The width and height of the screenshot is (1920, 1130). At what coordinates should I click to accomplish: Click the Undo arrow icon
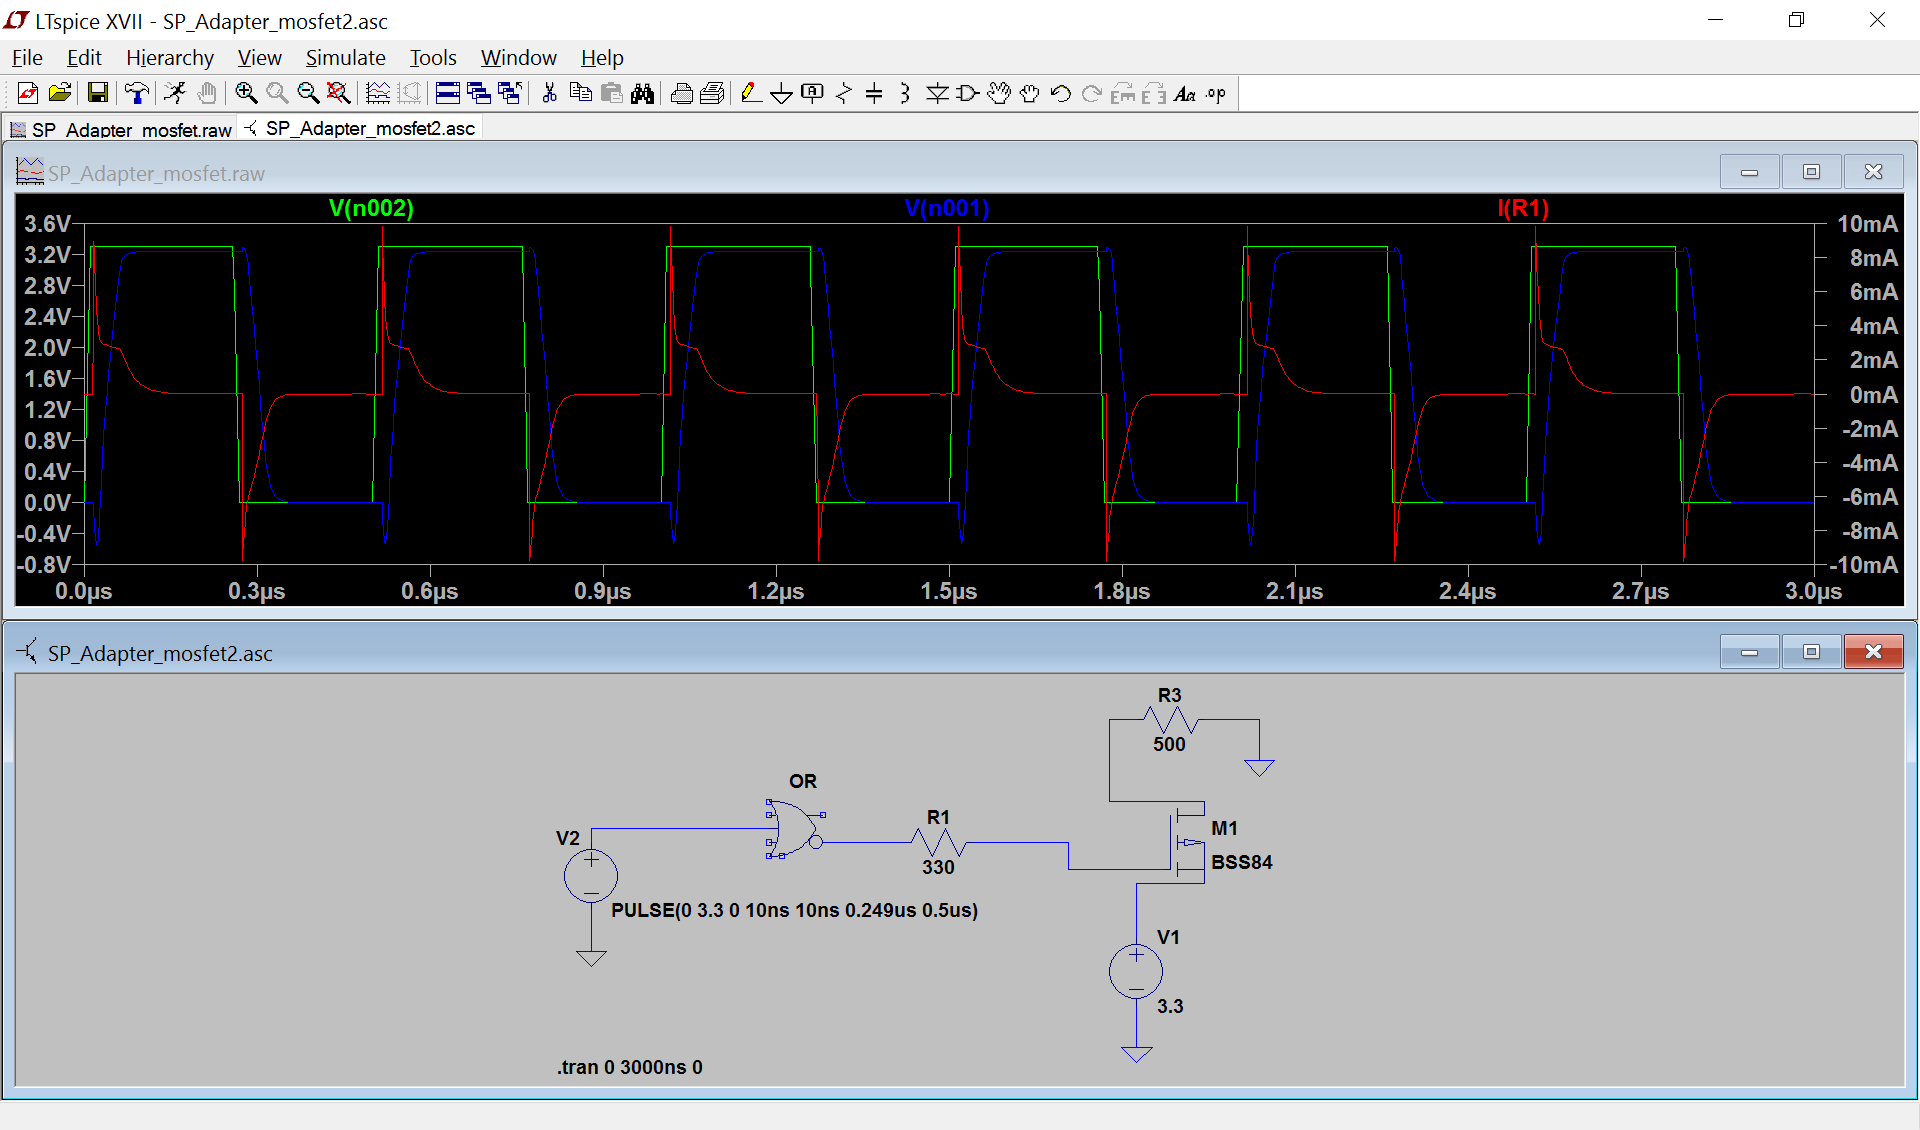coord(1061,94)
